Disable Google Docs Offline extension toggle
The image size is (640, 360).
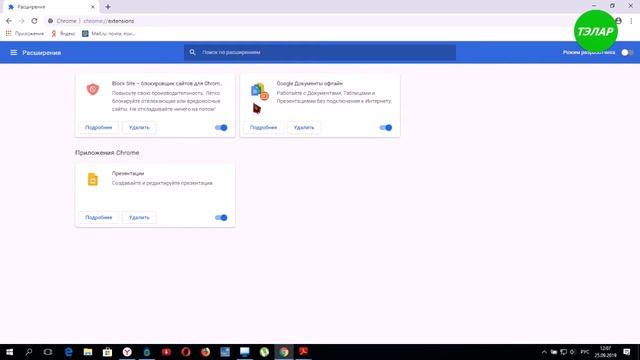386,128
